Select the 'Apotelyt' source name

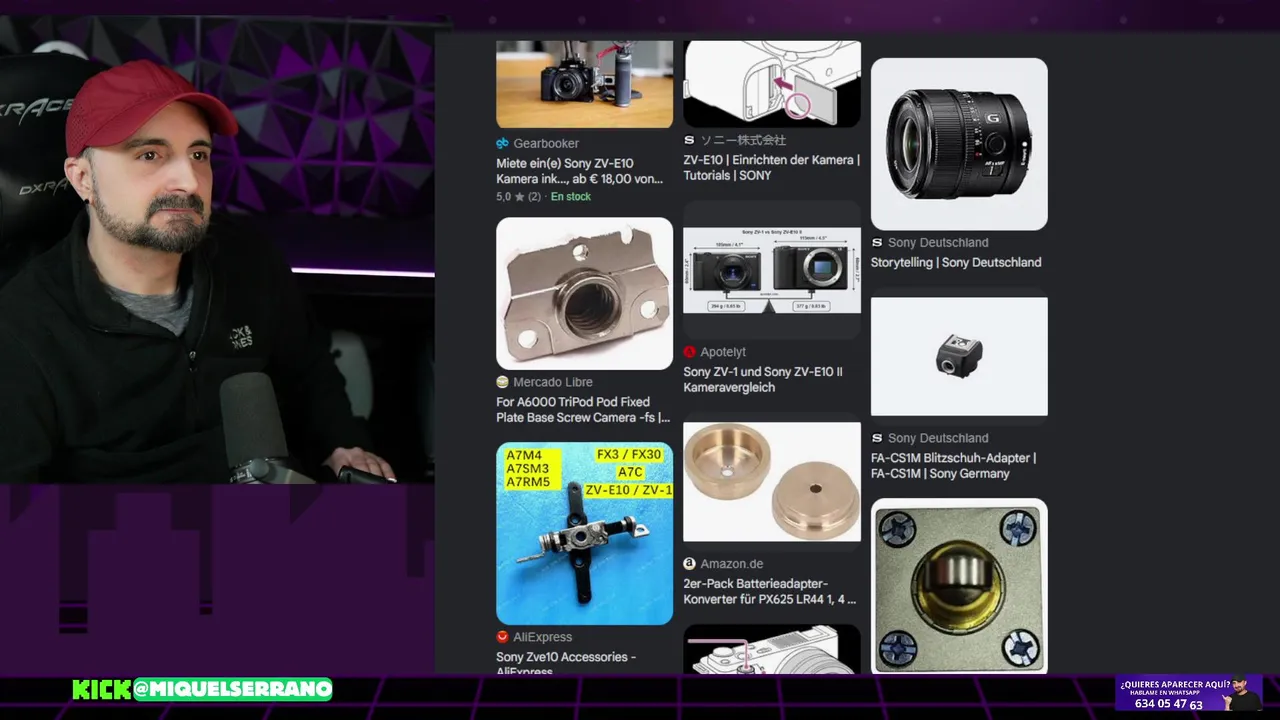coord(723,352)
